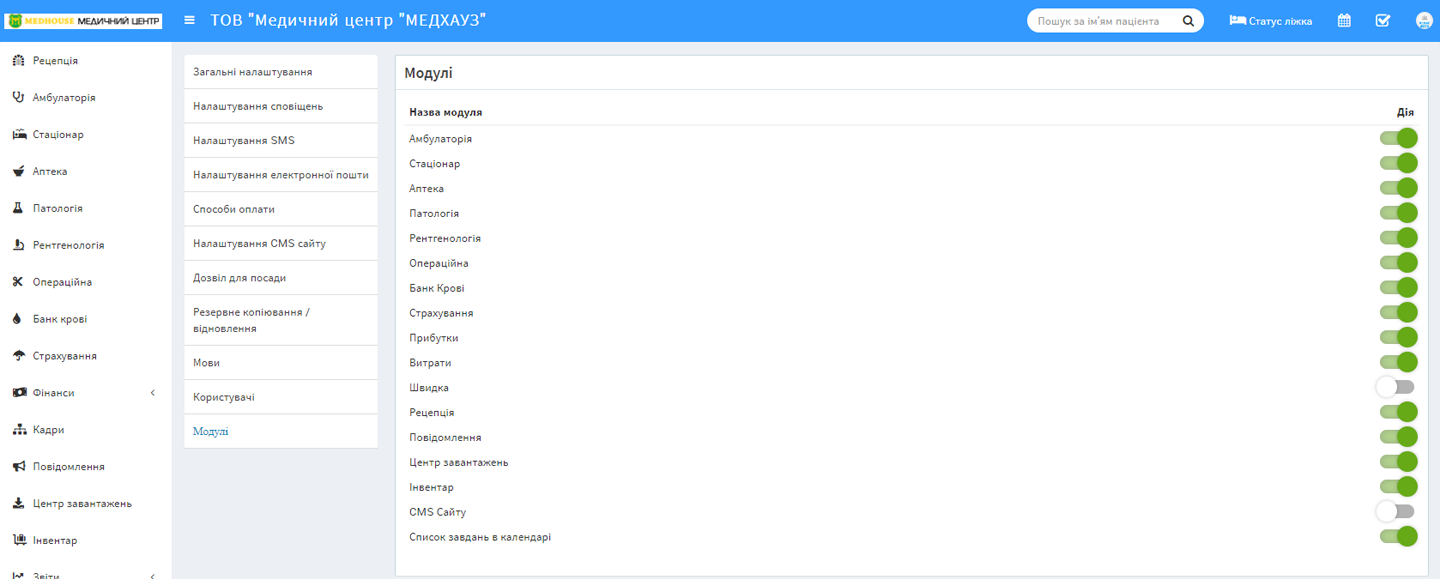Click the Статус ліжка header link
The width and height of the screenshot is (1440, 579).
coord(1271,21)
